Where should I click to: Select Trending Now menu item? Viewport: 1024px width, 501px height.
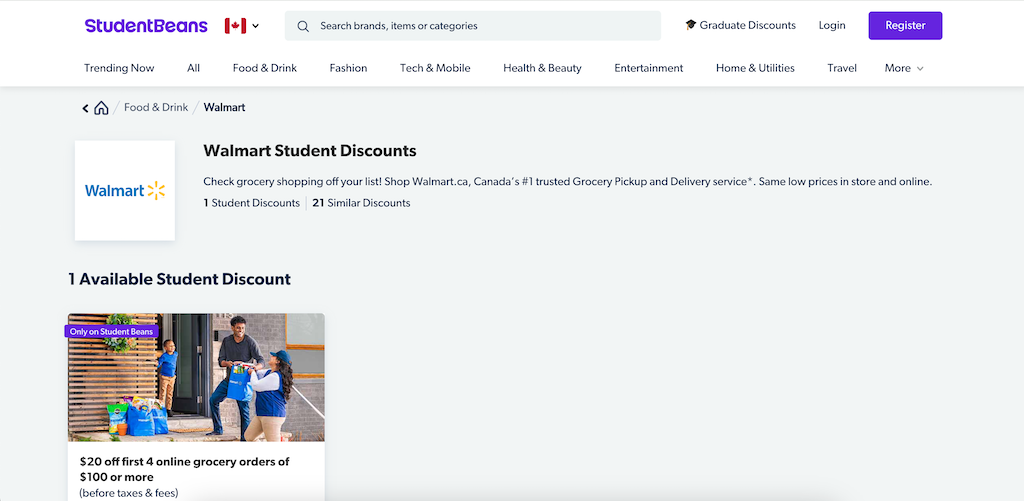click(x=120, y=68)
